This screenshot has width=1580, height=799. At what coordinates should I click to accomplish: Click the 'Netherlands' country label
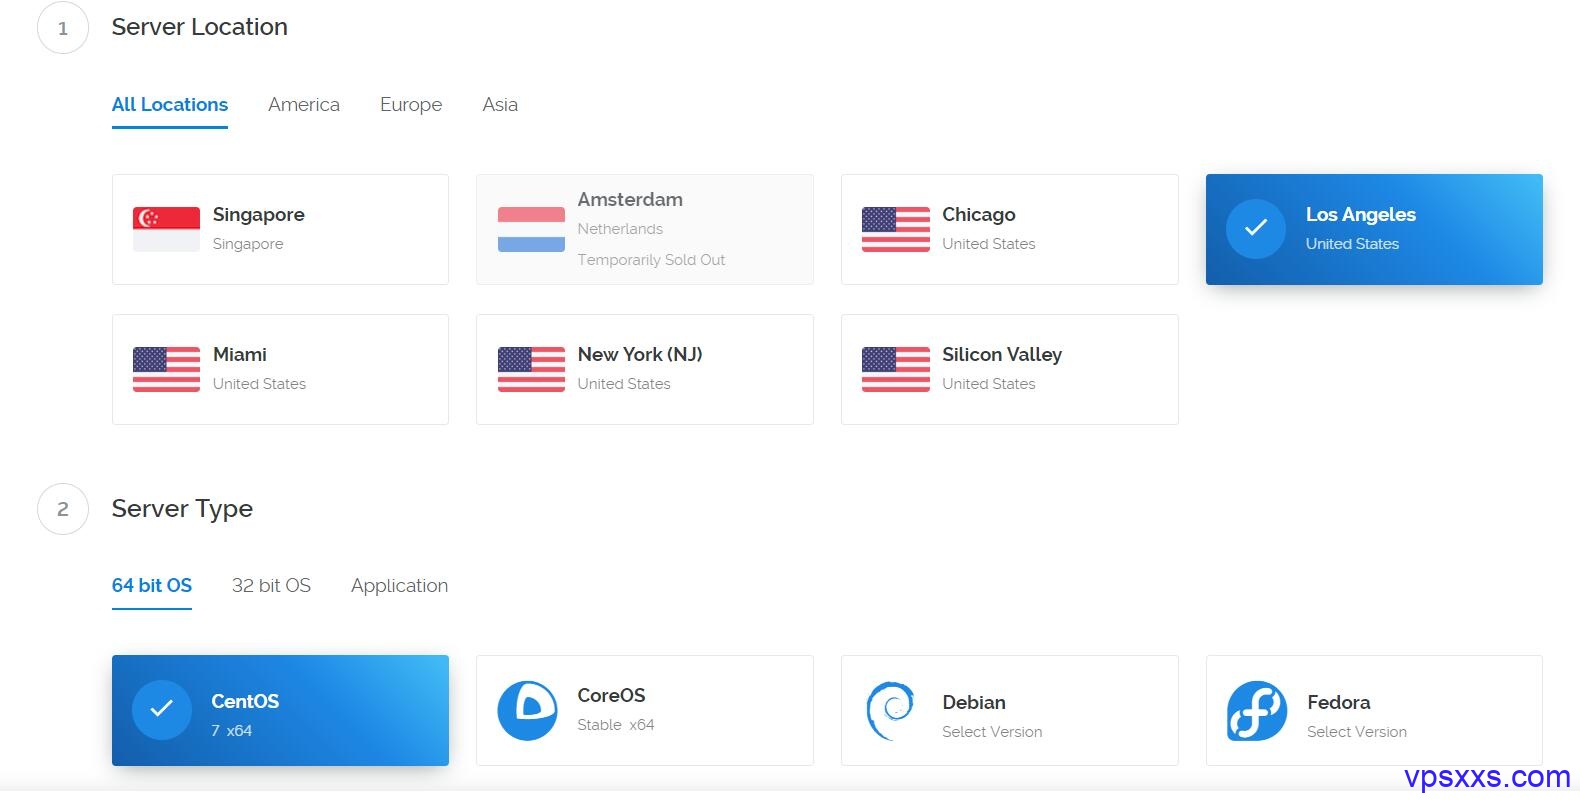click(x=620, y=229)
